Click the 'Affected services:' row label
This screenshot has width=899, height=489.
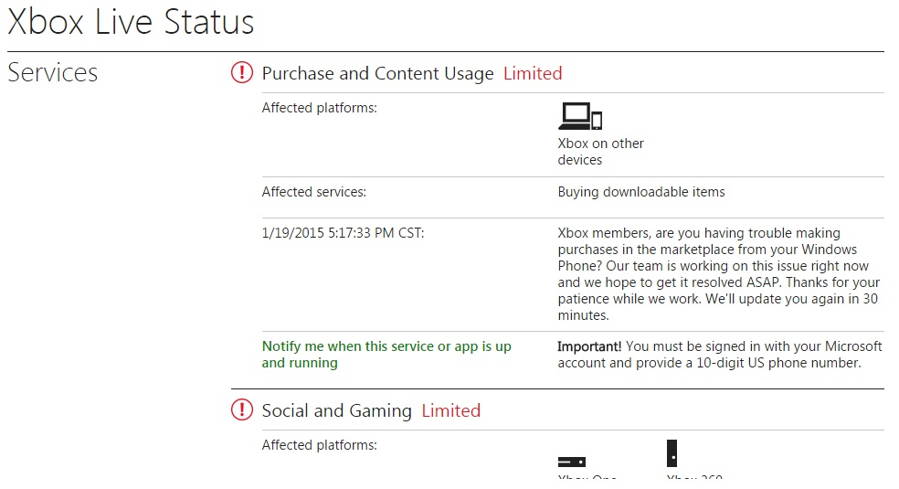pyautogui.click(x=314, y=192)
